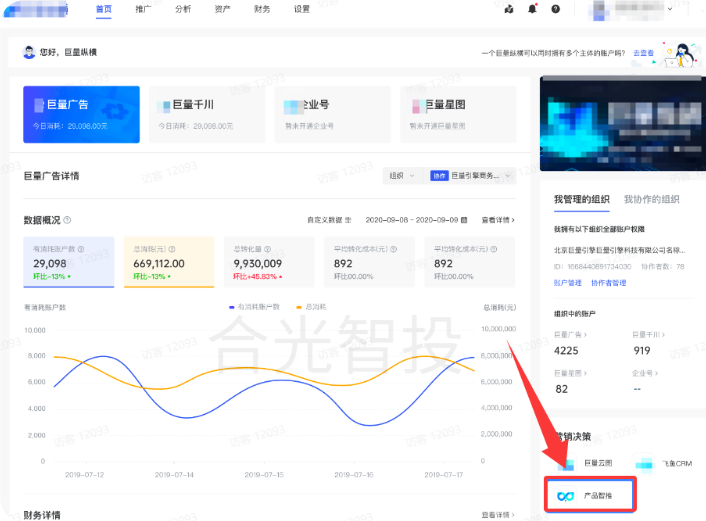Image resolution: width=706 pixels, height=521 pixels.
Task: Select the 巨量星图 product card
Action: pyautogui.click(x=458, y=114)
